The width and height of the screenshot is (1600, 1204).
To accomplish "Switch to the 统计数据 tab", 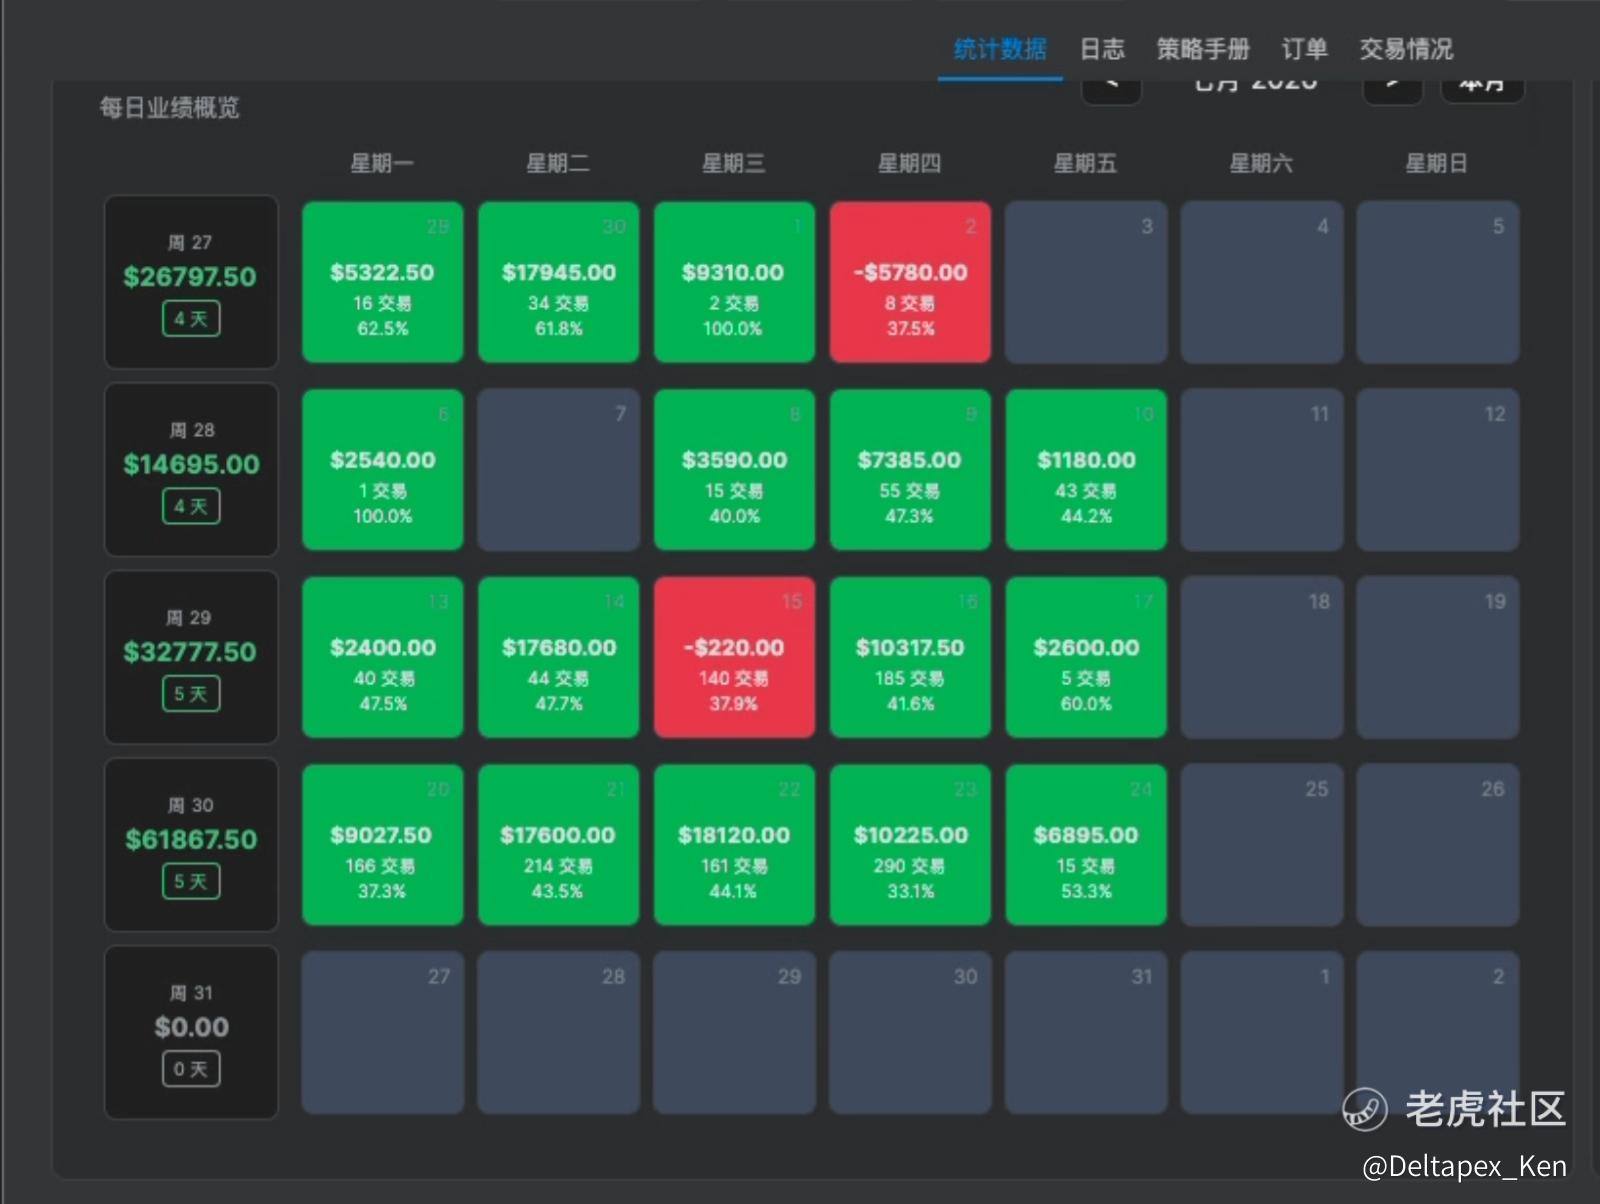I will pyautogui.click(x=1000, y=49).
